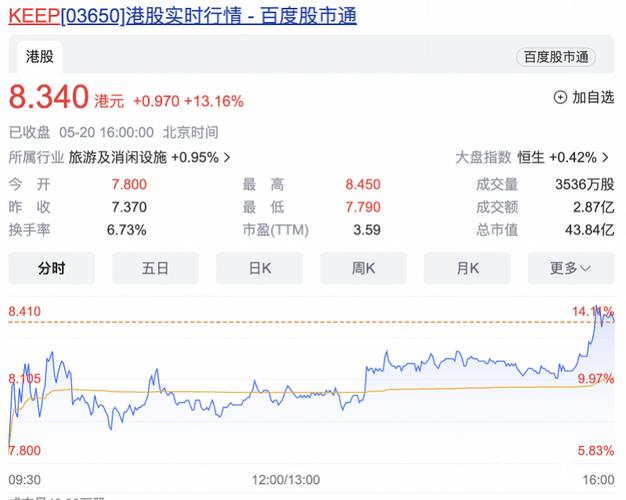Click the current price 8.340
The image size is (626, 500).
pos(48,97)
